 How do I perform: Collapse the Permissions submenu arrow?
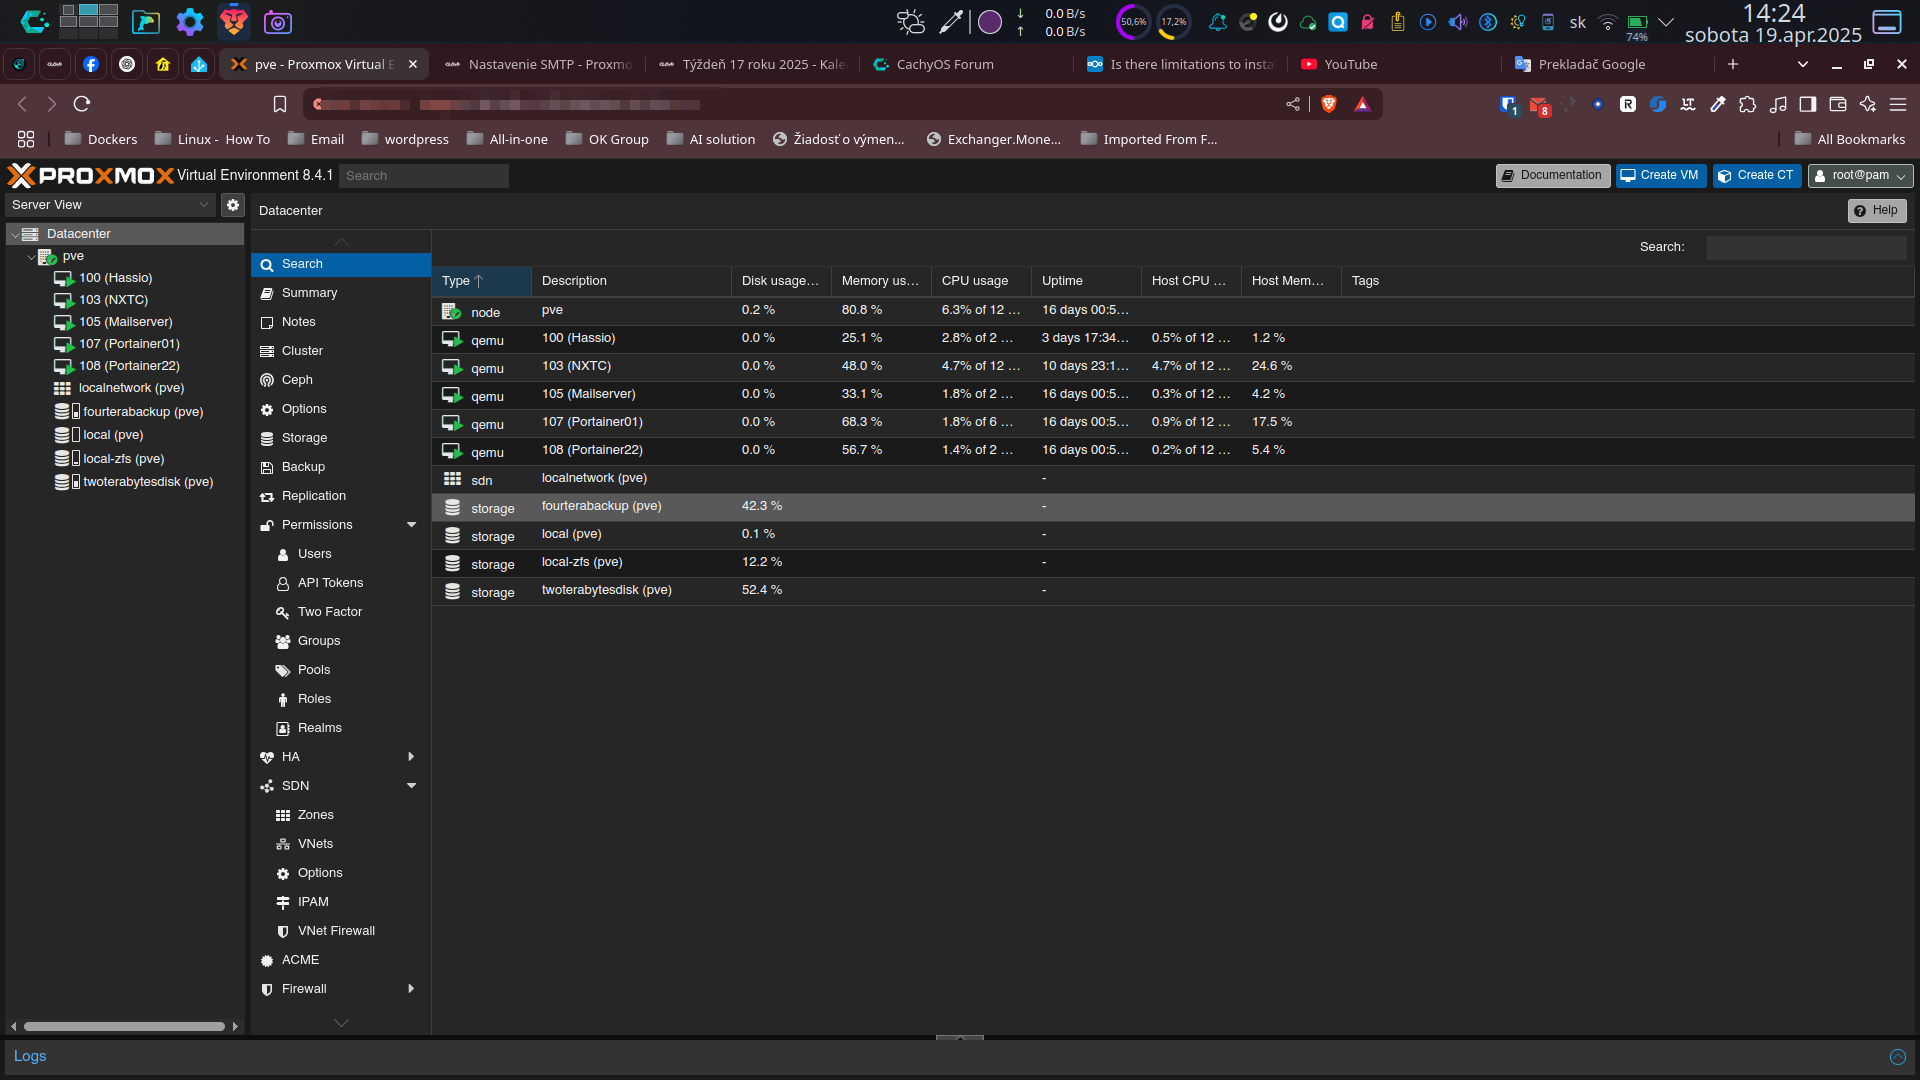(x=411, y=525)
